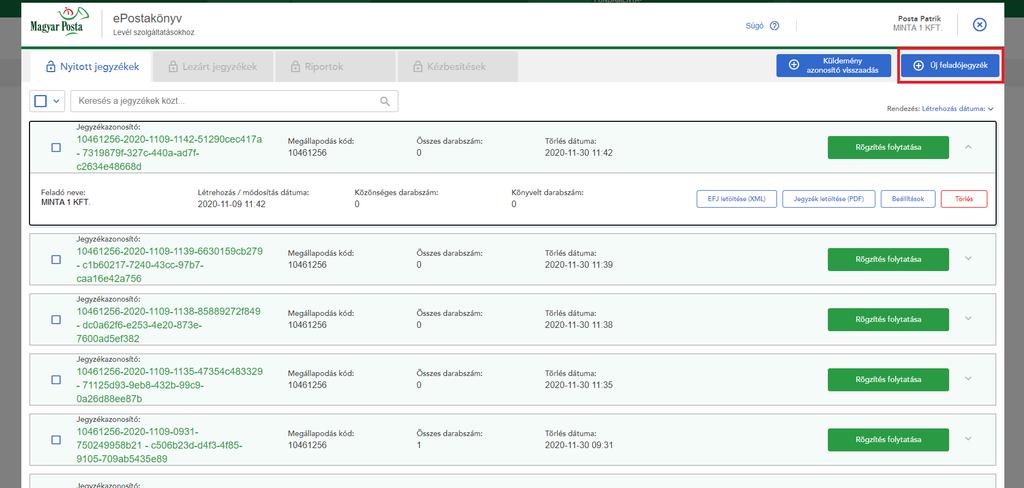
Task: Click the red Törlés button
Action: (x=964, y=199)
